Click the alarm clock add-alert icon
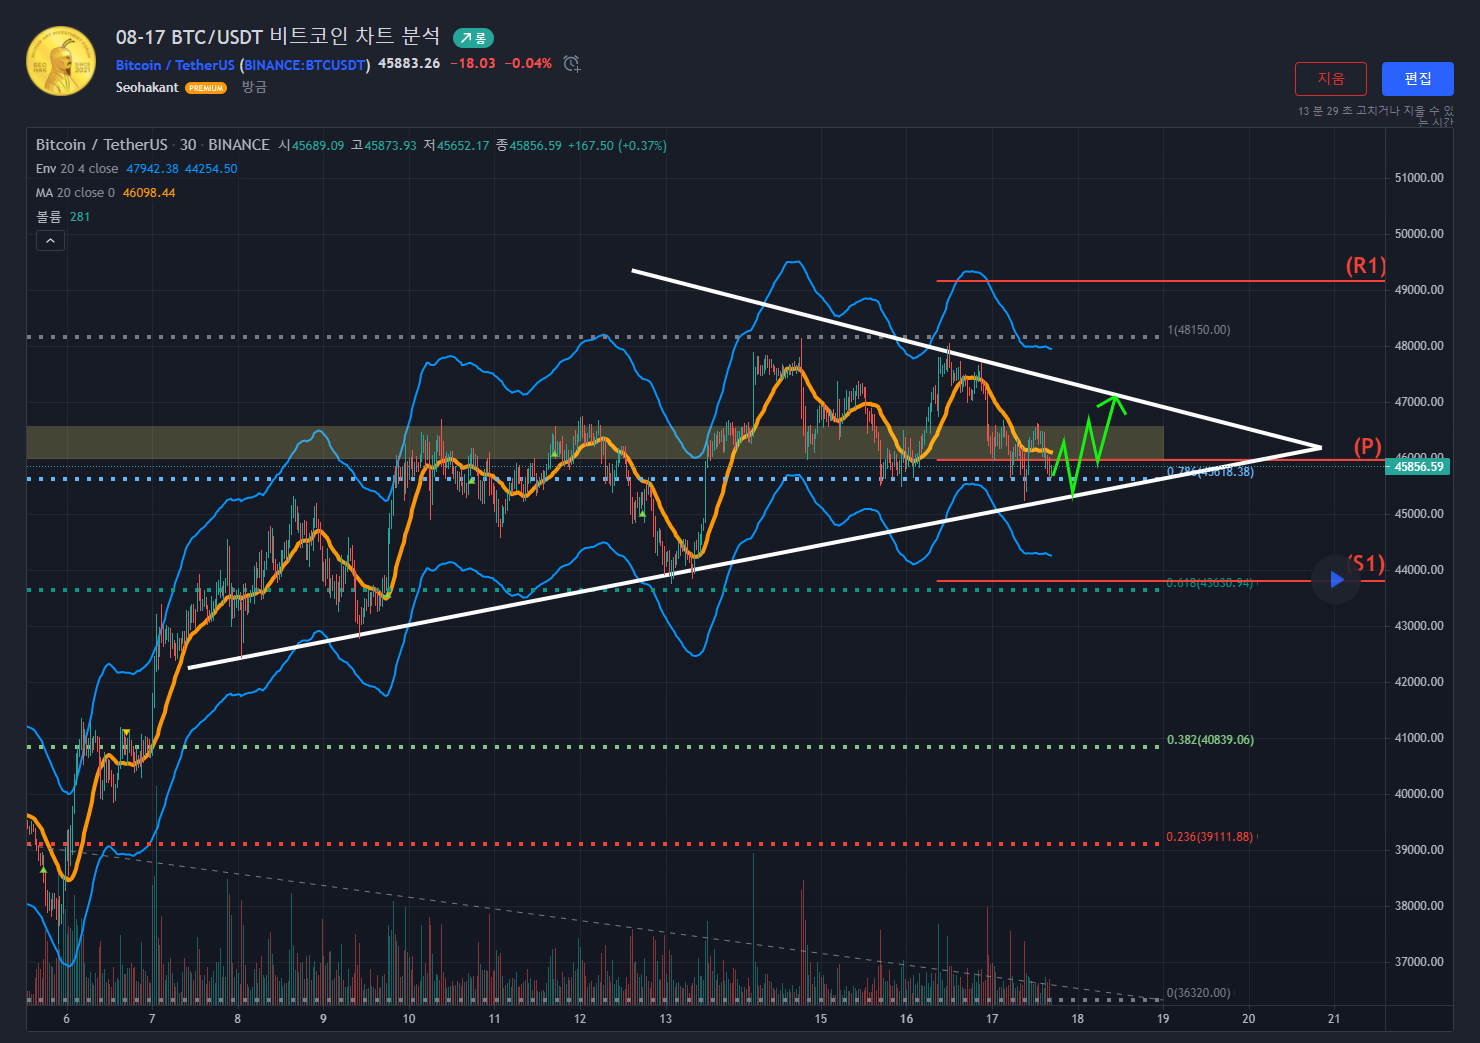 click(571, 64)
